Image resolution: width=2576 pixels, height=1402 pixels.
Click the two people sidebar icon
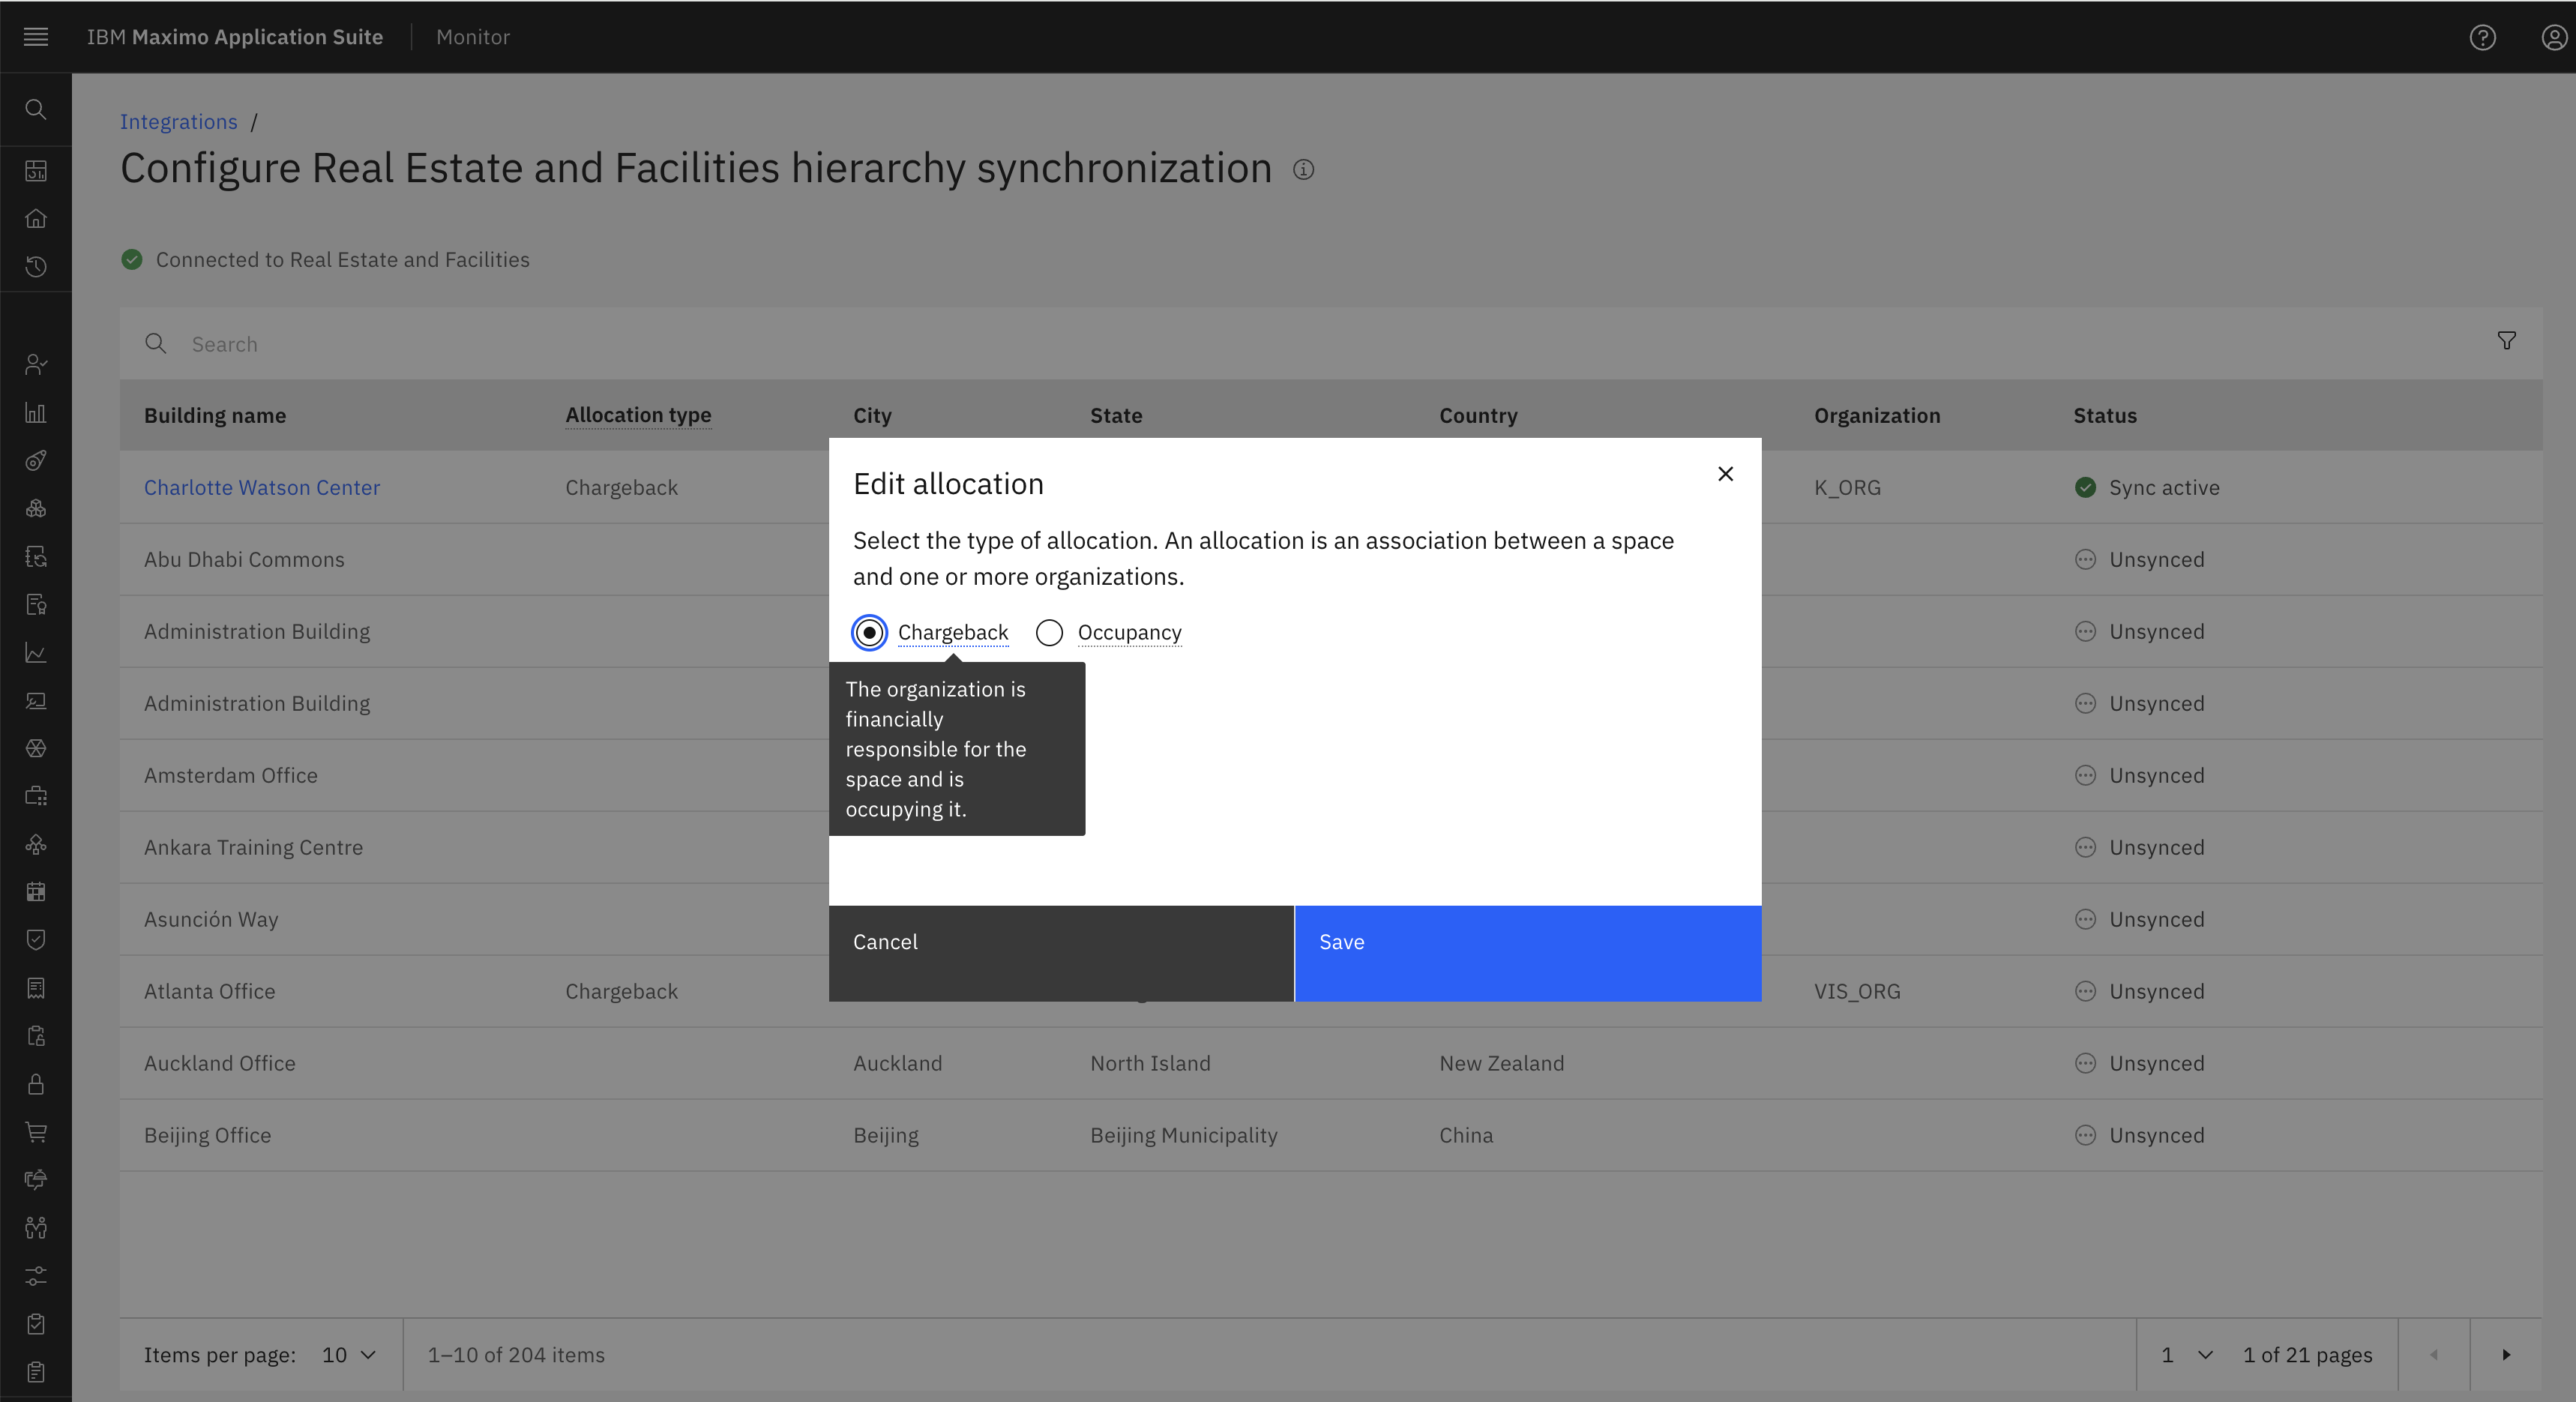pyautogui.click(x=36, y=1228)
